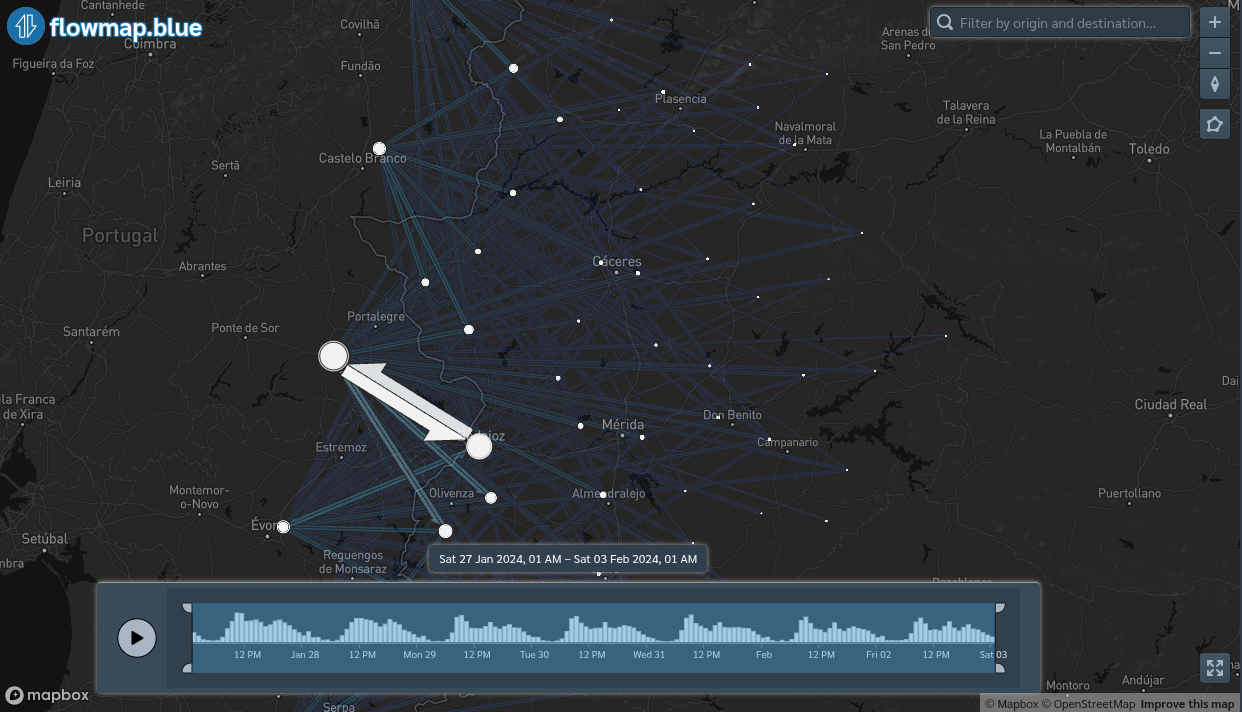
Task: Activate the polygon selection tool
Action: [x=1215, y=124]
